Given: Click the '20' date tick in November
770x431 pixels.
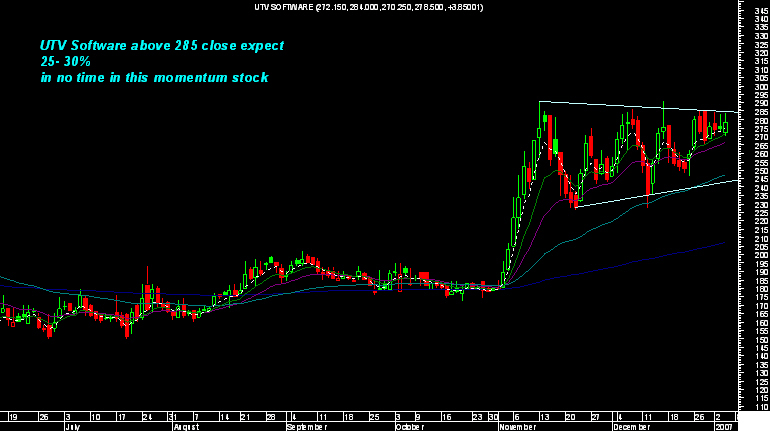Looking at the screenshot, I should tap(571, 417).
